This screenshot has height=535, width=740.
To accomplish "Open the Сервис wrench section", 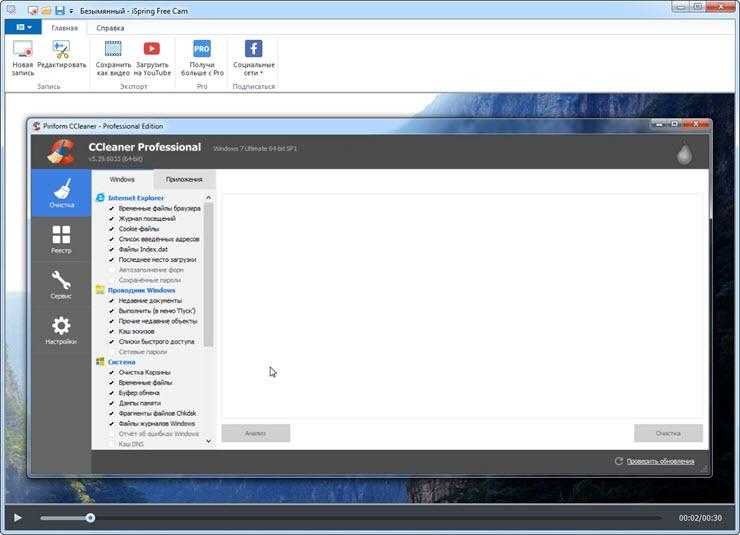I will tap(61, 285).
